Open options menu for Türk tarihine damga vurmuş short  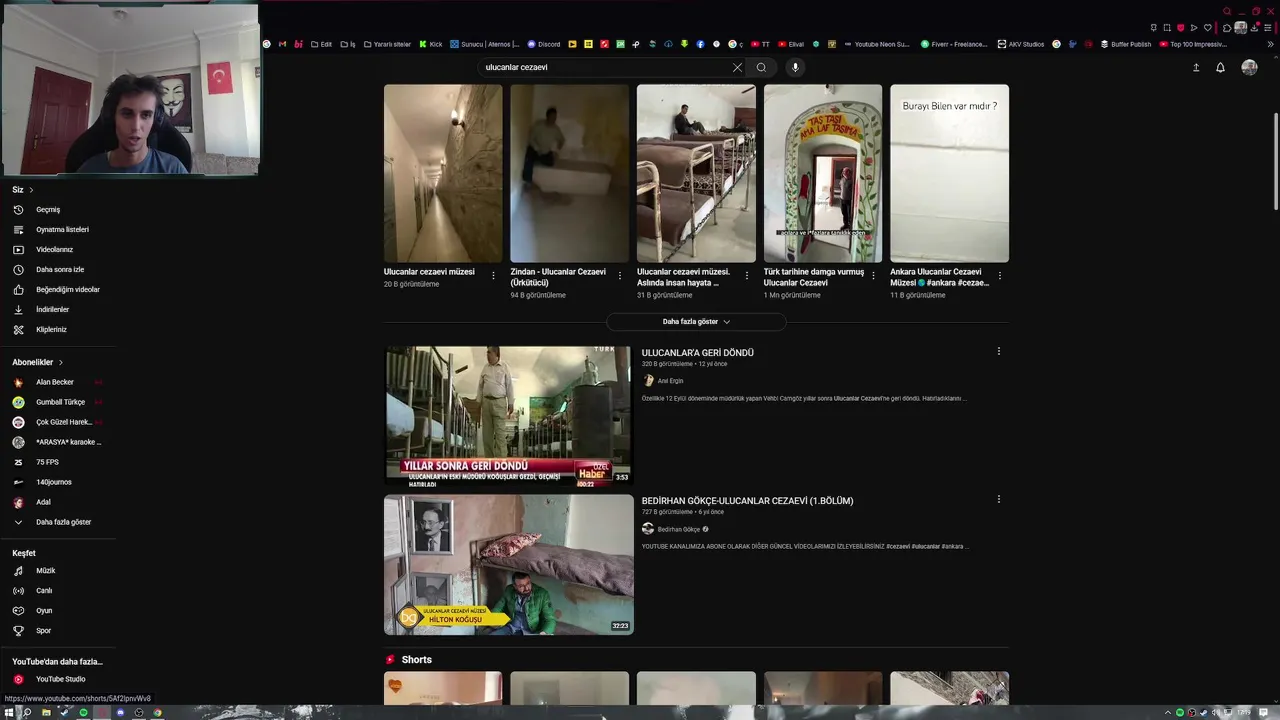point(873,276)
